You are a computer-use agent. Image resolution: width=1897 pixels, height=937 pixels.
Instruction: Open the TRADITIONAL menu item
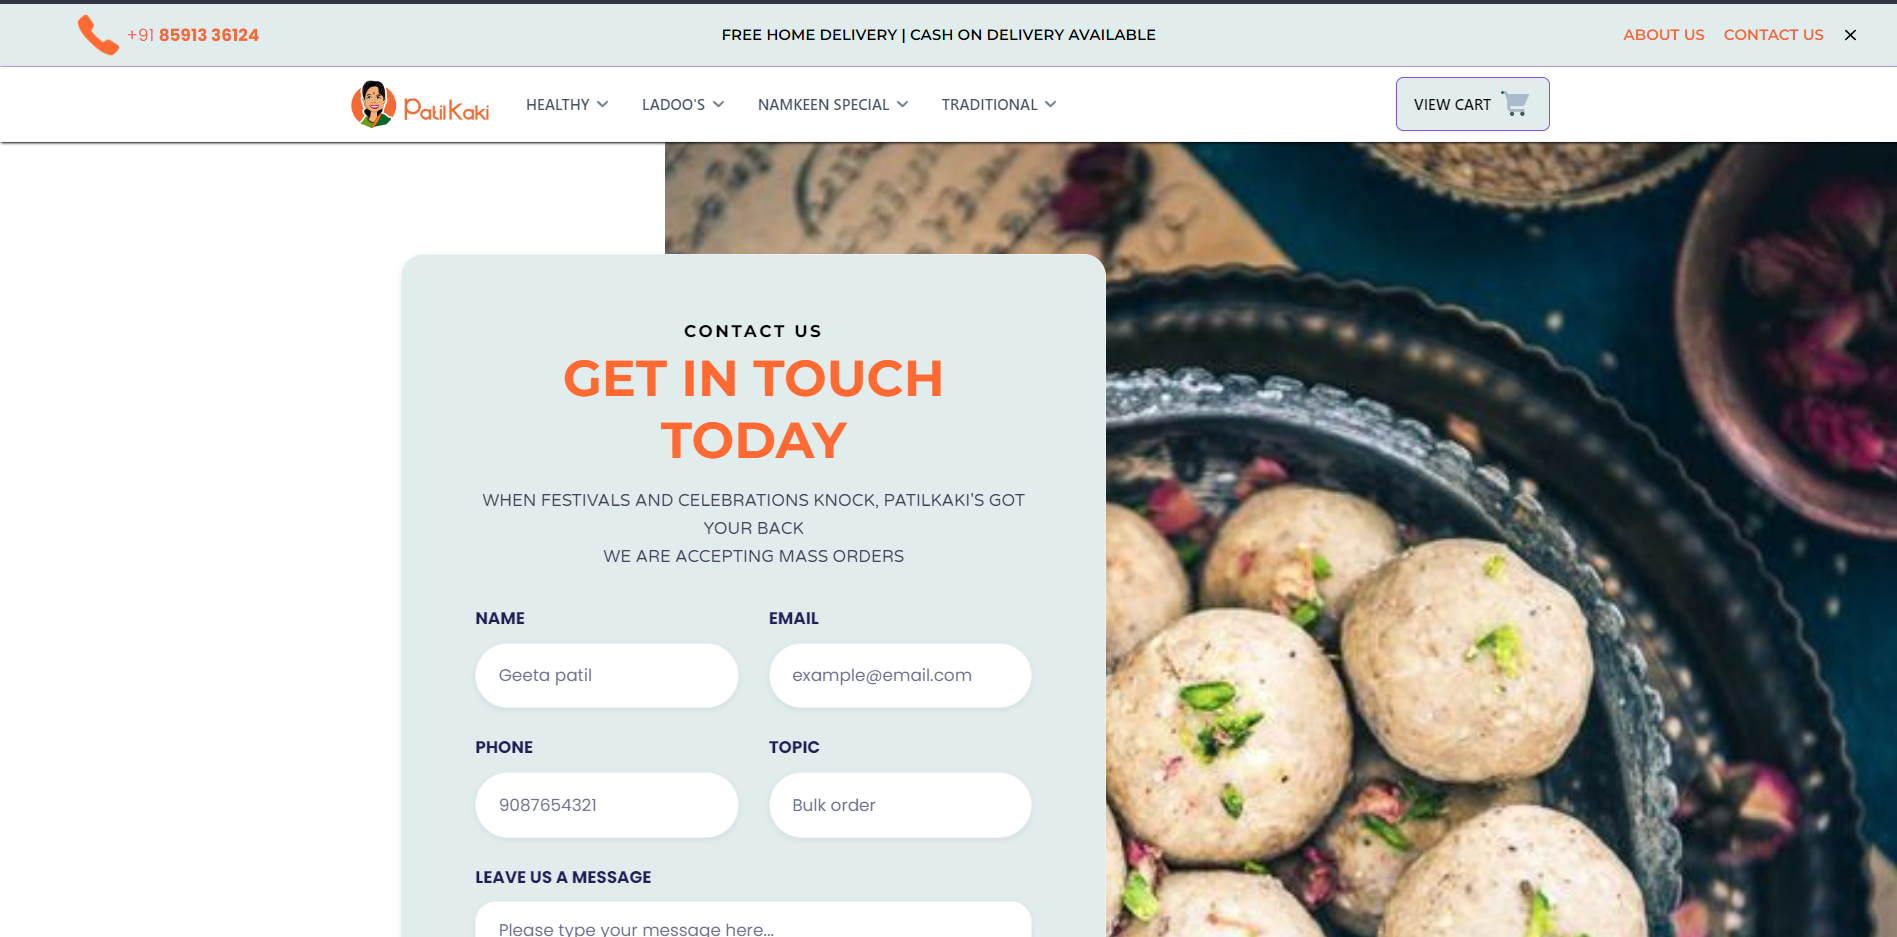click(x=989, y=105)
